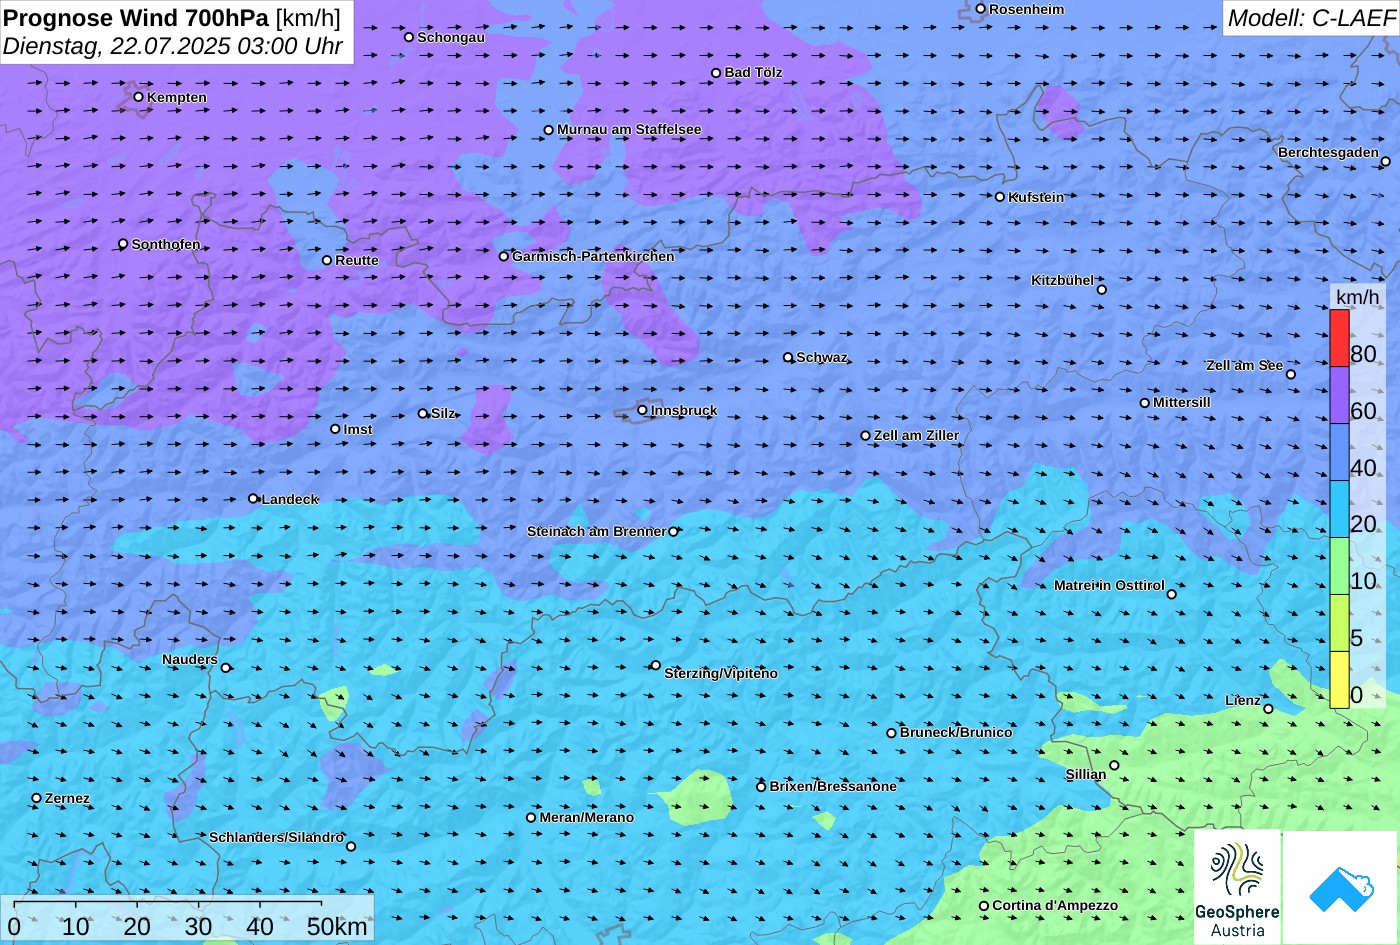Pick the "Brixen/Bressanone" label

tap(833, 786)
